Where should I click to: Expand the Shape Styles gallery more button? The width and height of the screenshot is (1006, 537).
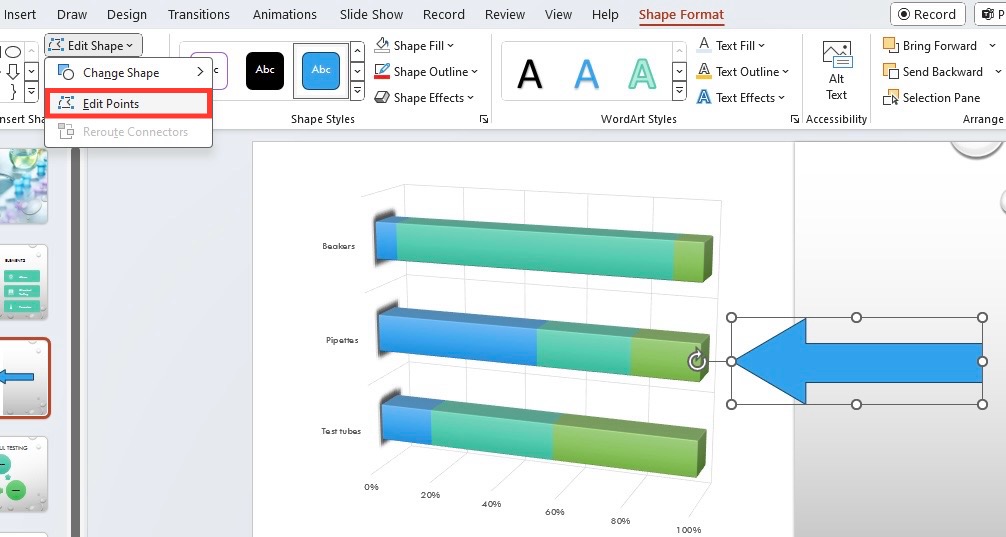357,91
